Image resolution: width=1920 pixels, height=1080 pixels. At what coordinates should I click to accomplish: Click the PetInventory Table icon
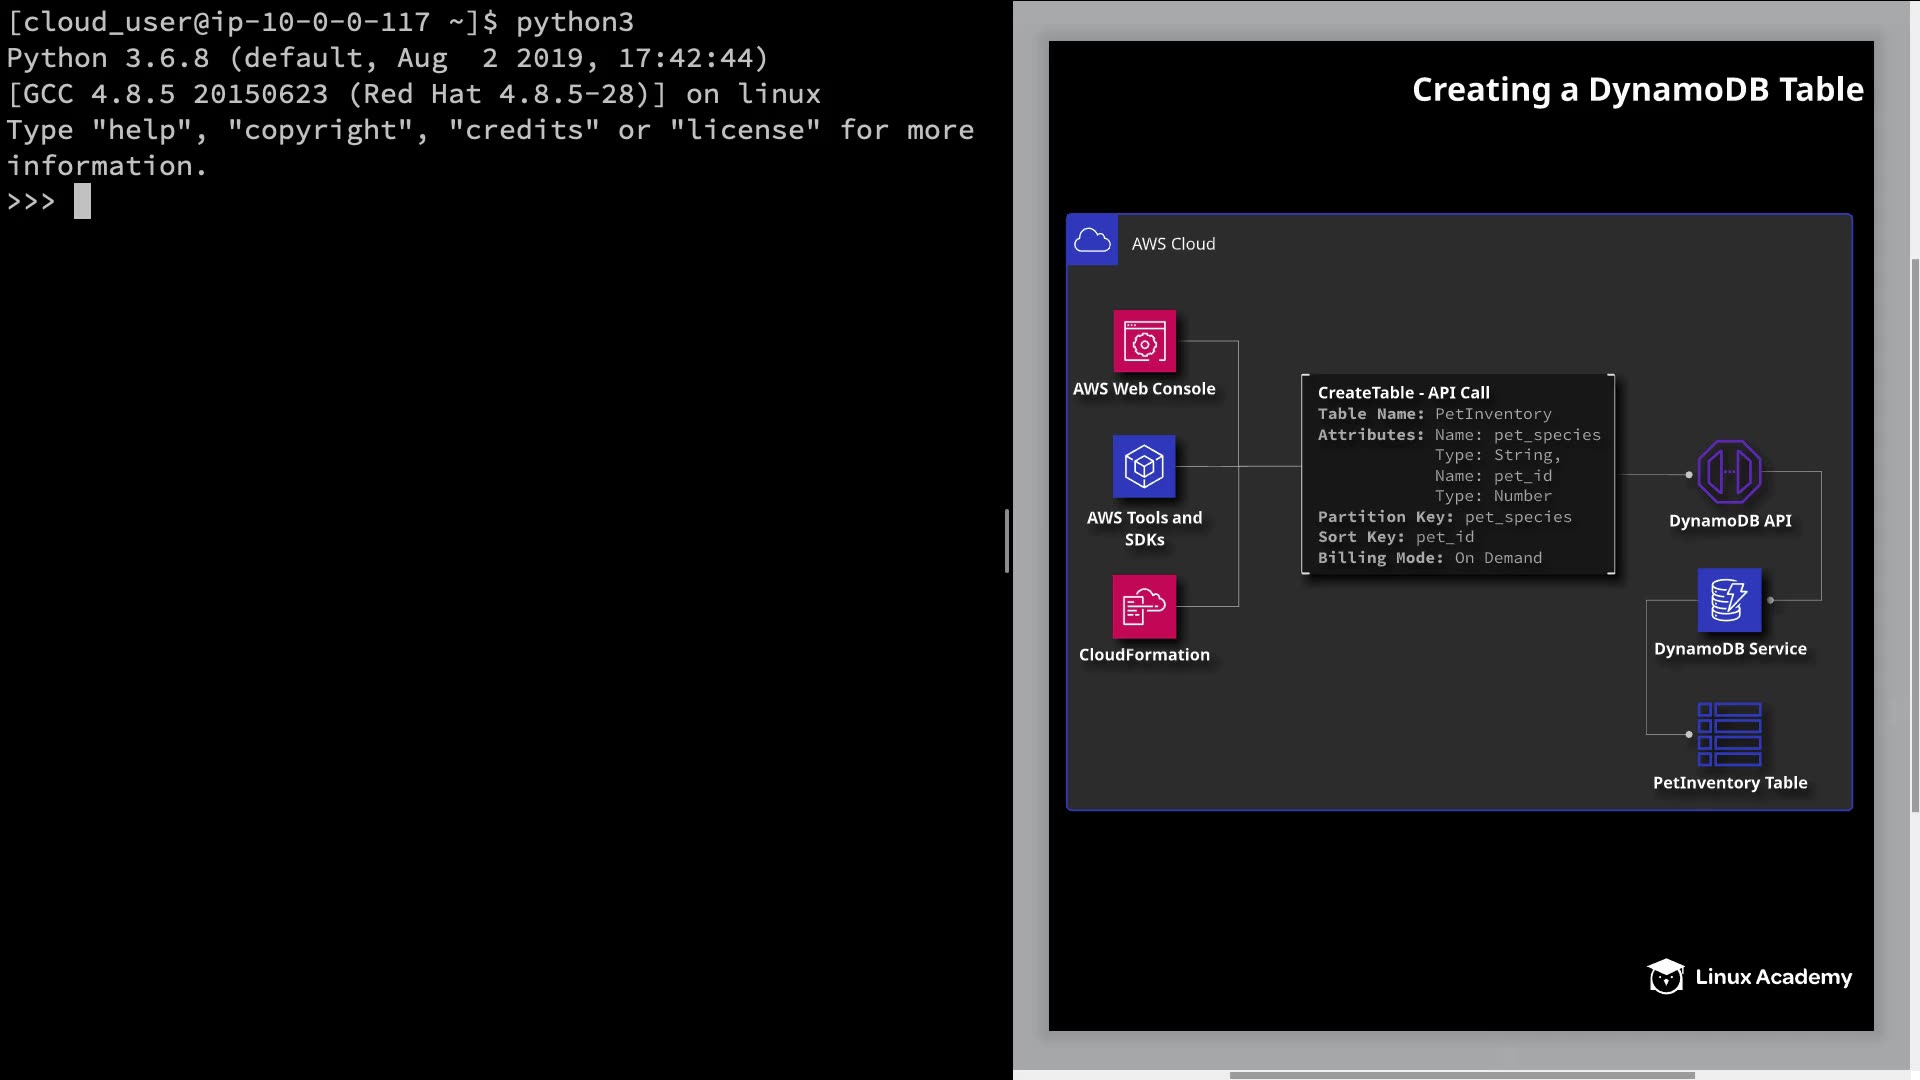pyautogui.click(x=1729, y=734)
